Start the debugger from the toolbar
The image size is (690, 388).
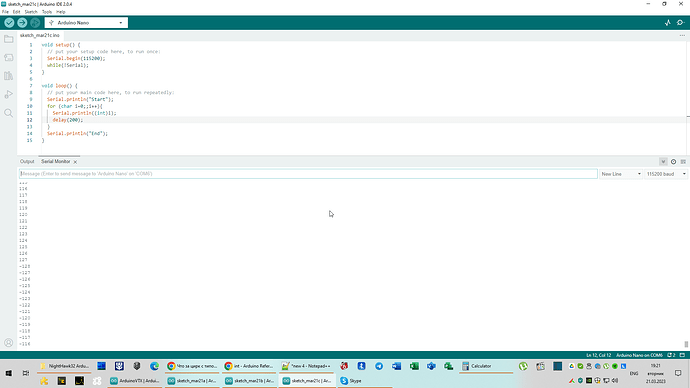click(x=35, y=22)
